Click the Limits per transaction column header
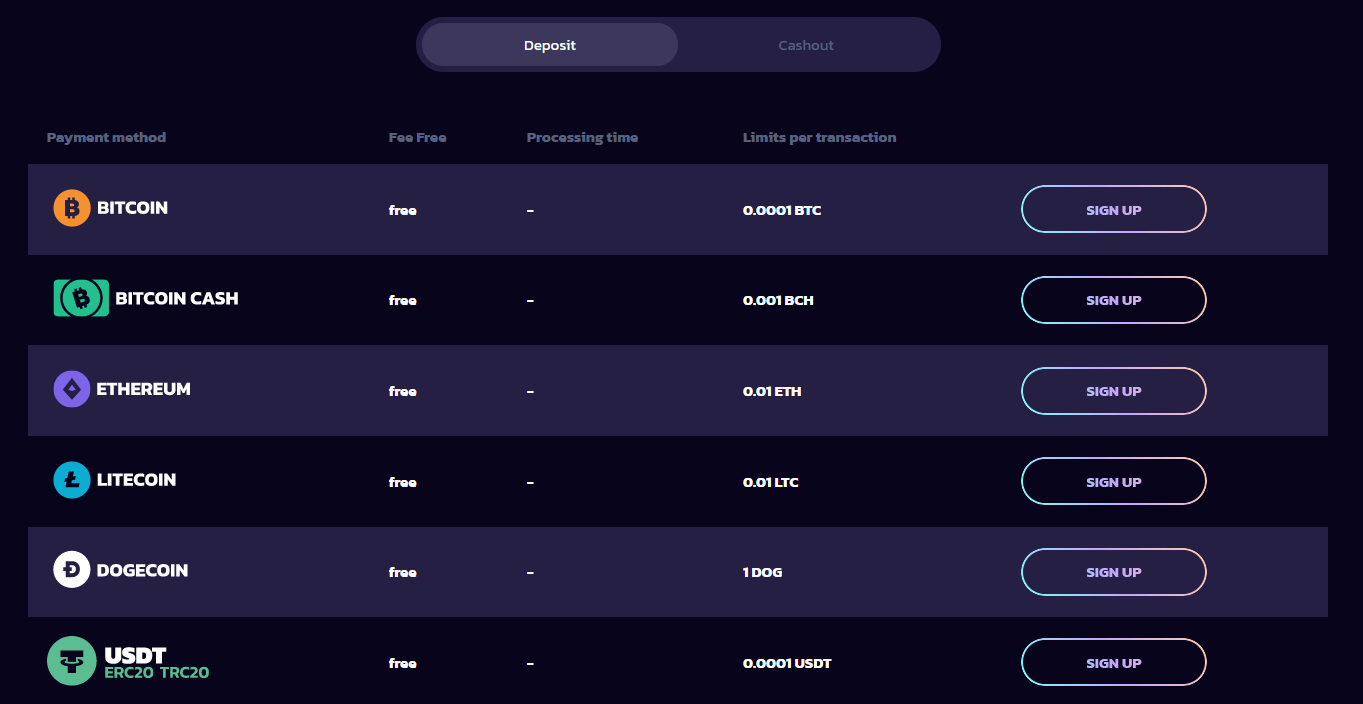The height and width of the screenshot is (704, 1363). [x=819, y=137]
